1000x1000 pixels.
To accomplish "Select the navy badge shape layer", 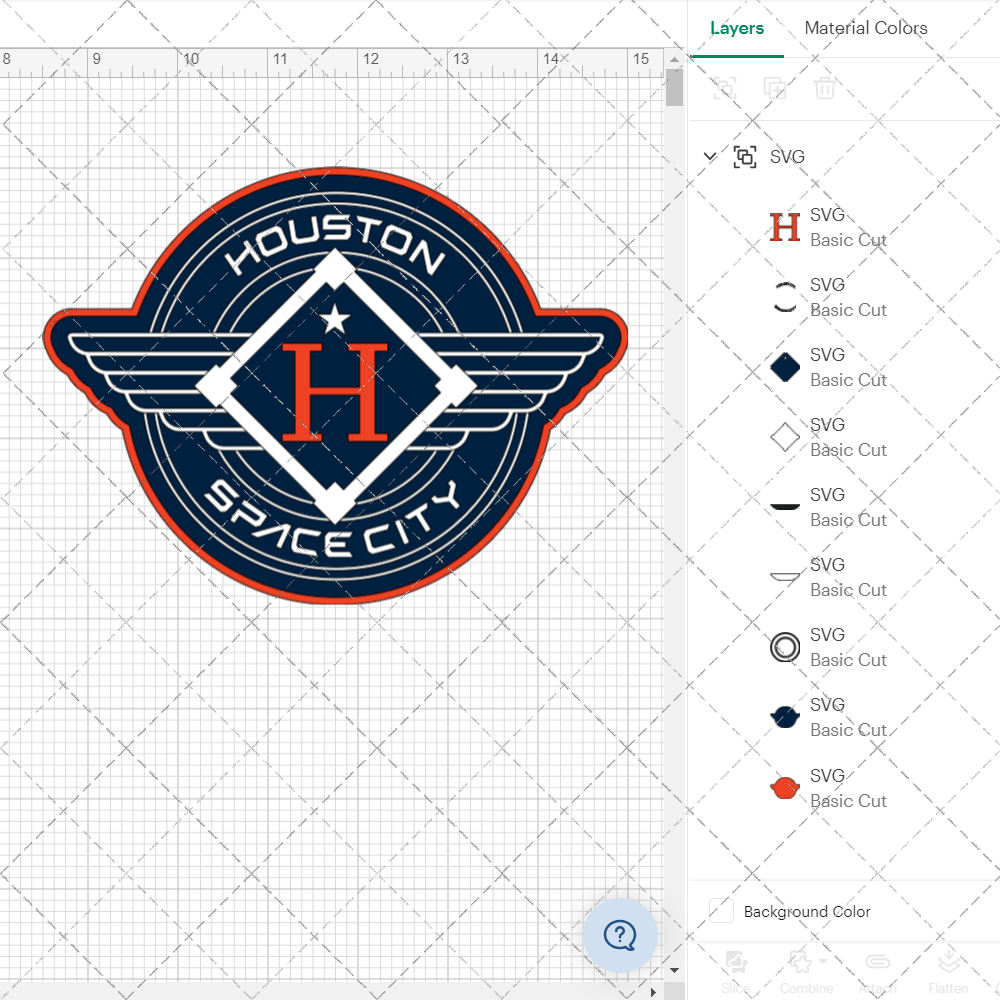I will 785,717.
